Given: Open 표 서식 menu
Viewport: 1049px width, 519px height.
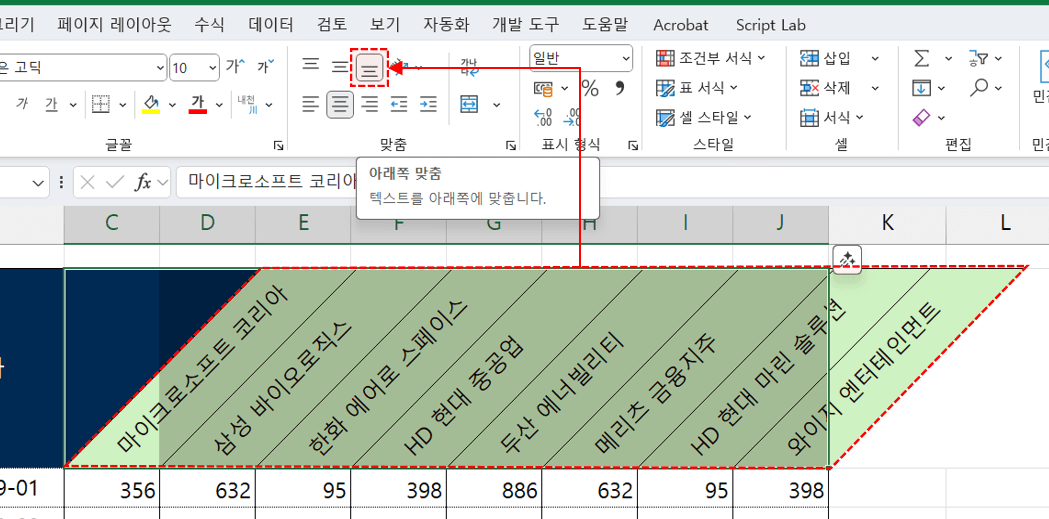Looking at the screenshot, I should click(x=696, y=88).
